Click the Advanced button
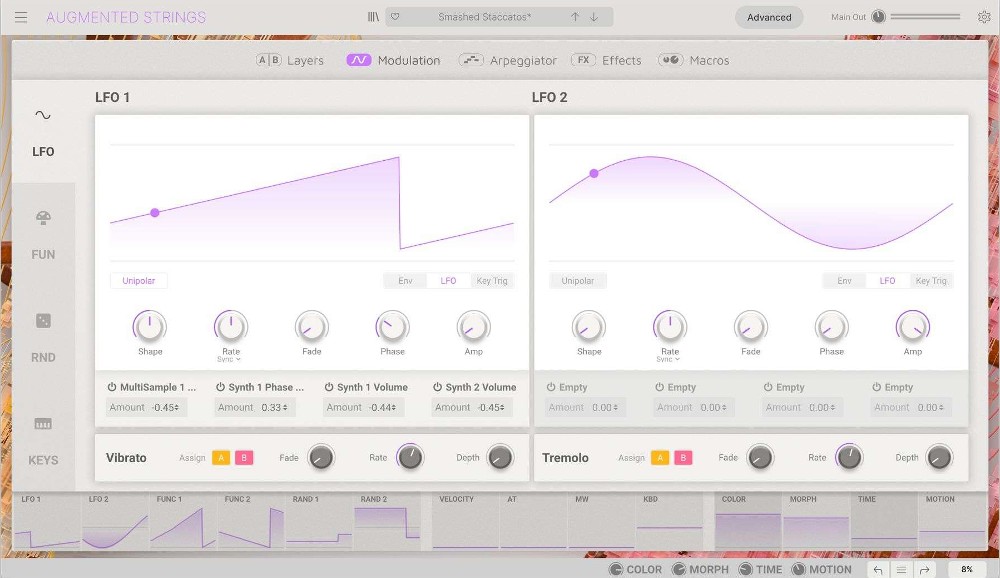The image size is (1000, 578). (x=768, y=16)
